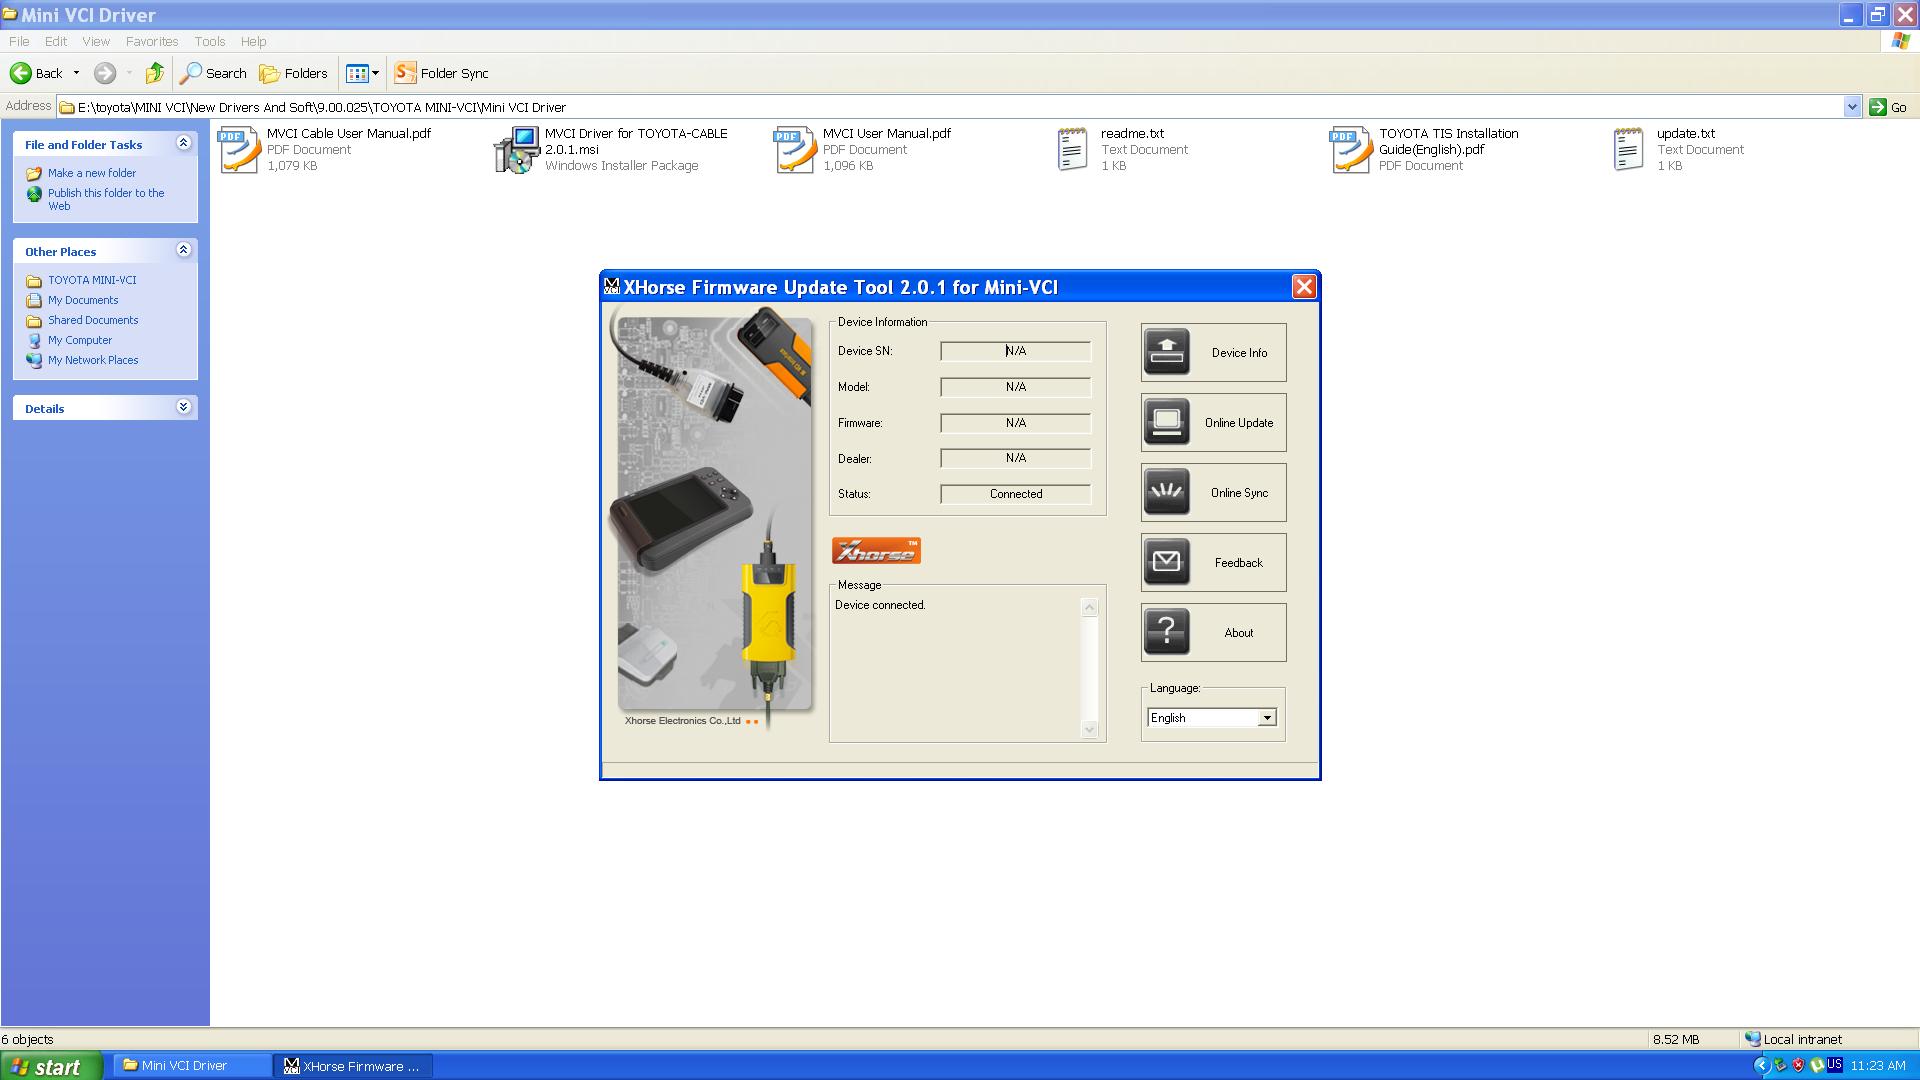1920x1080 pixels.
Task: Collapse the Other Places panel
Action: click(183, 250)
